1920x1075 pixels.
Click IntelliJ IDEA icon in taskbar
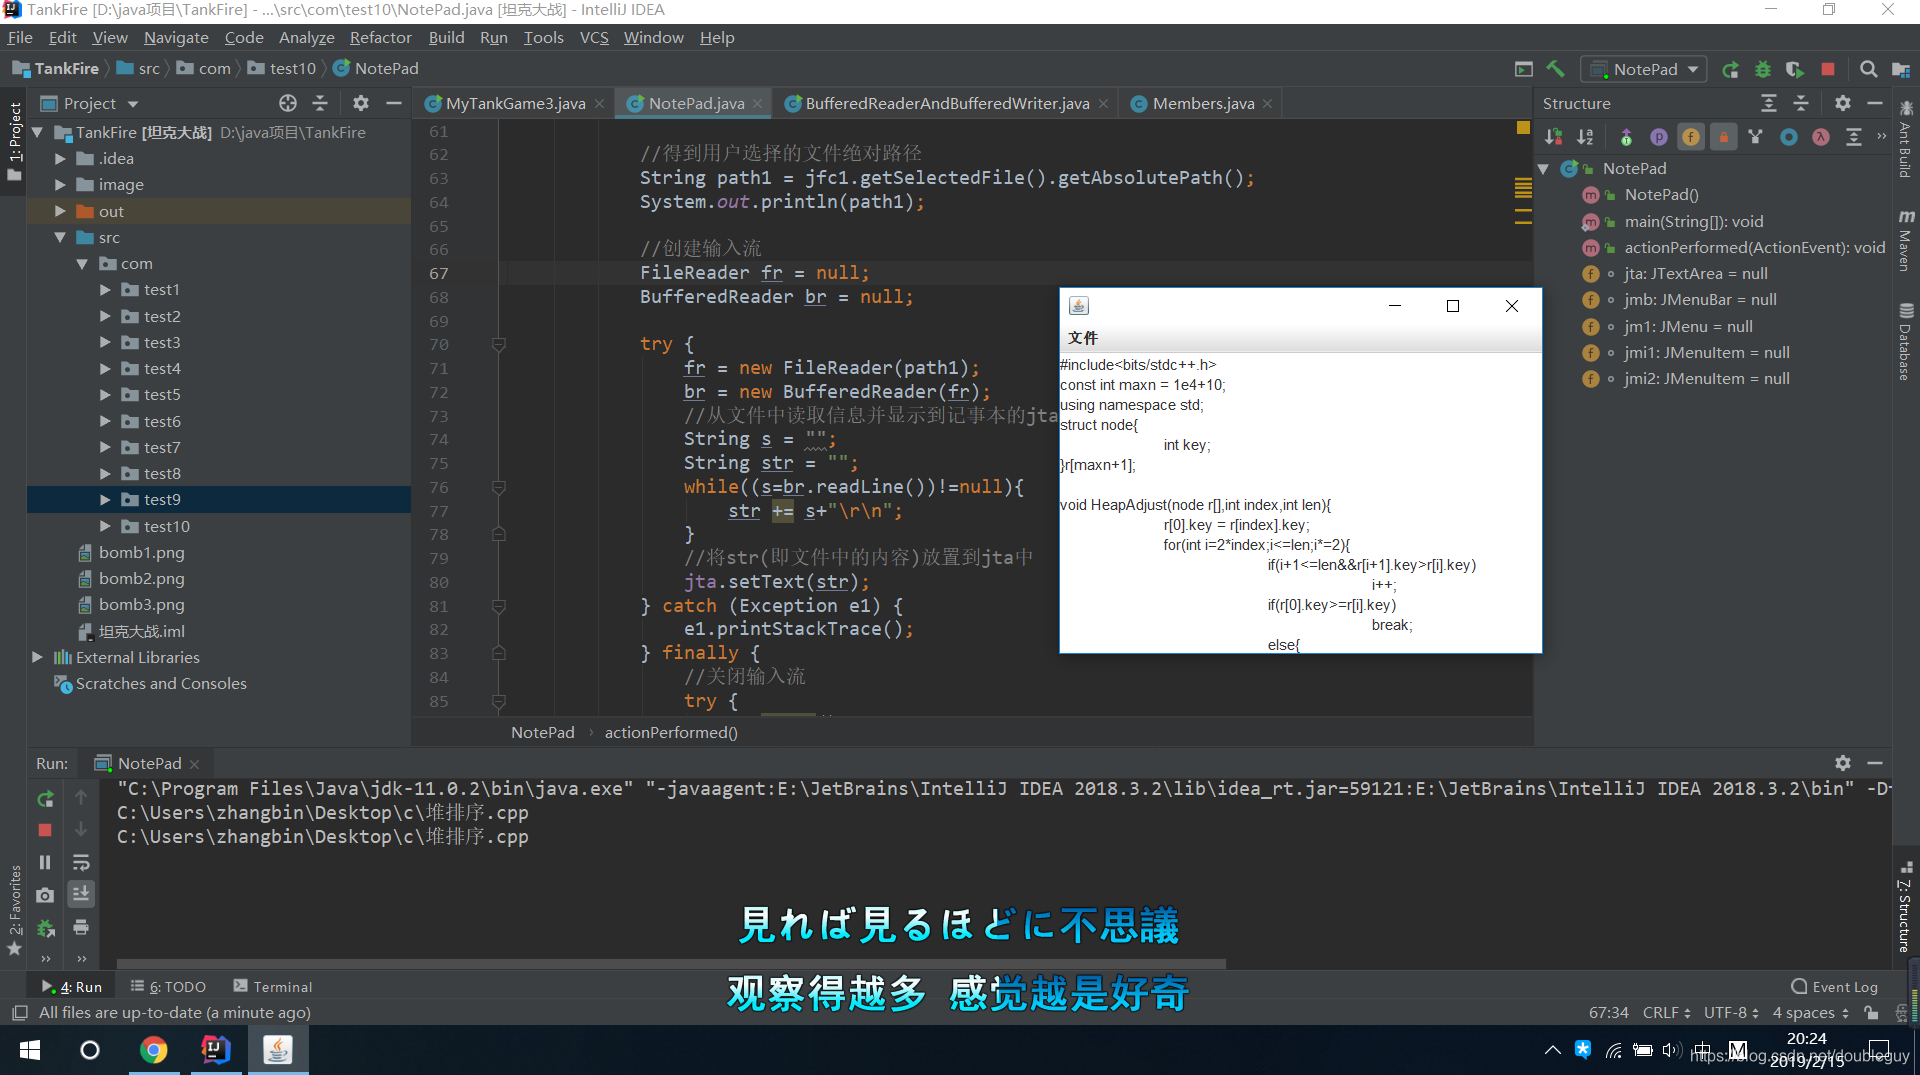[215, 1050]
